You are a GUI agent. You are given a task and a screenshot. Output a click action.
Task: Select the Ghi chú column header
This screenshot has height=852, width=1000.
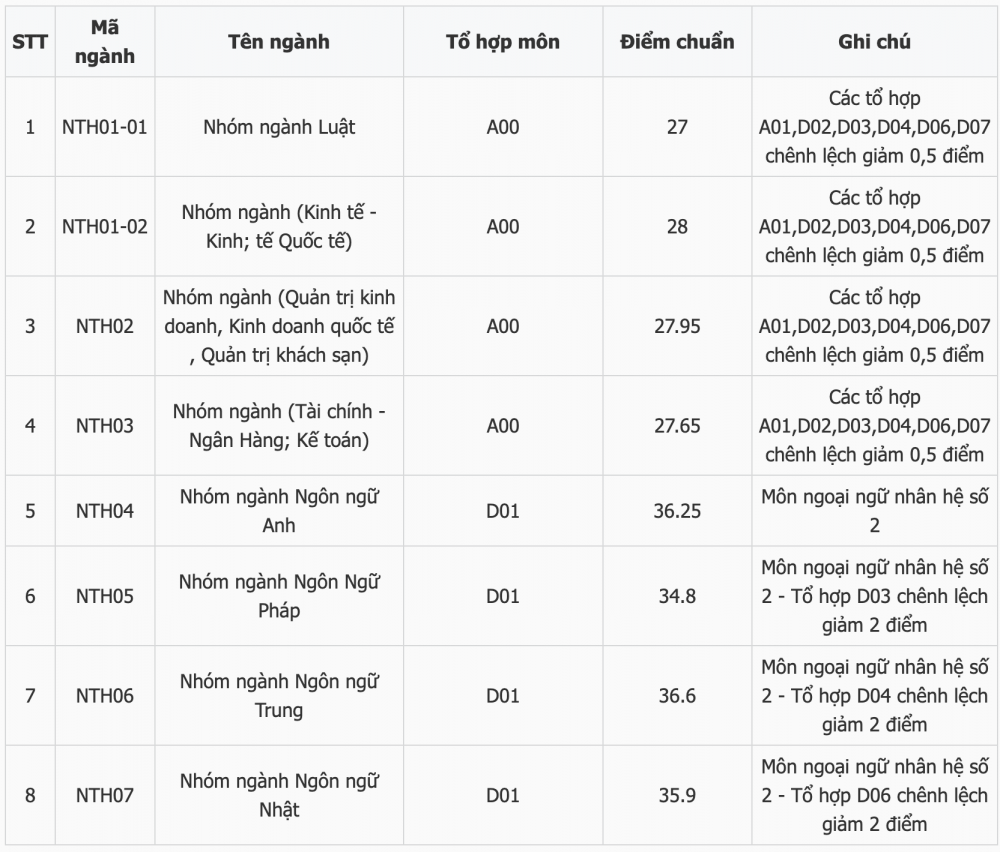(x=874, y=42)
